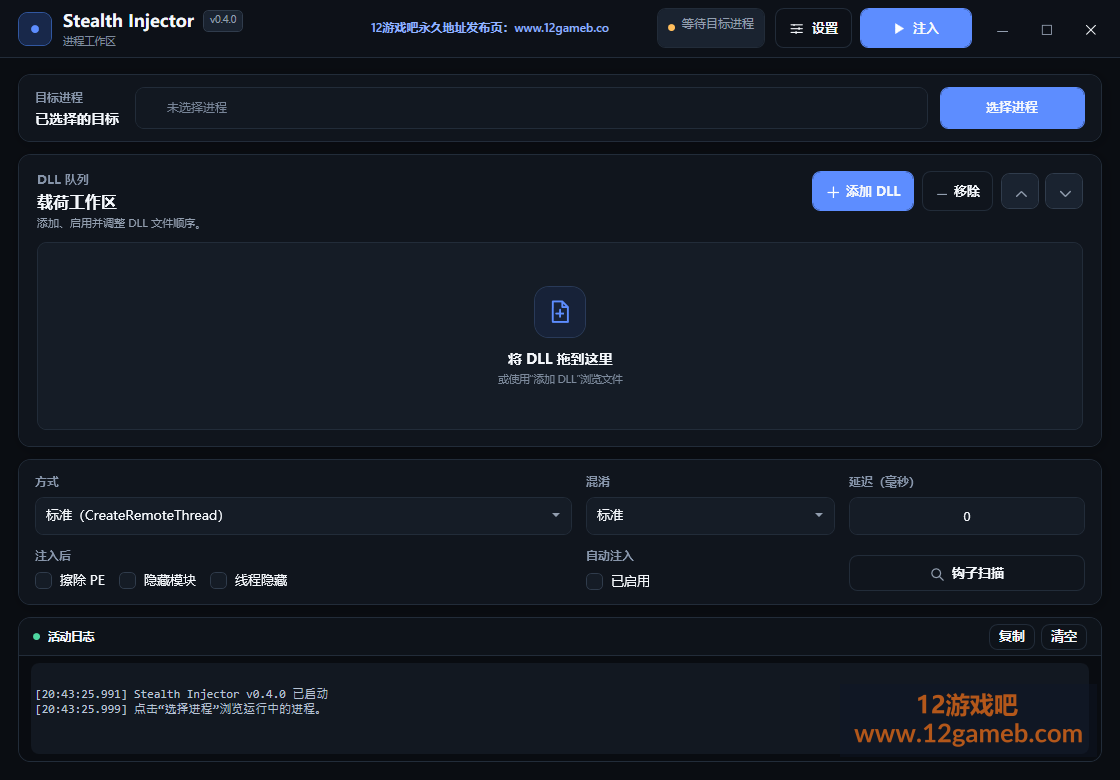Open the www.12gameb.co link in header
This screenshot has width=1120, height=780.
(x=561, y=29)
